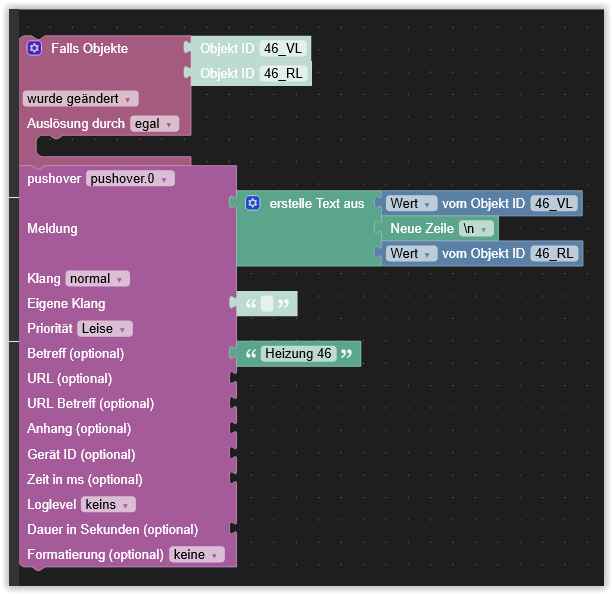Open Formatierung keine dropdown

(x=197, y=555)
